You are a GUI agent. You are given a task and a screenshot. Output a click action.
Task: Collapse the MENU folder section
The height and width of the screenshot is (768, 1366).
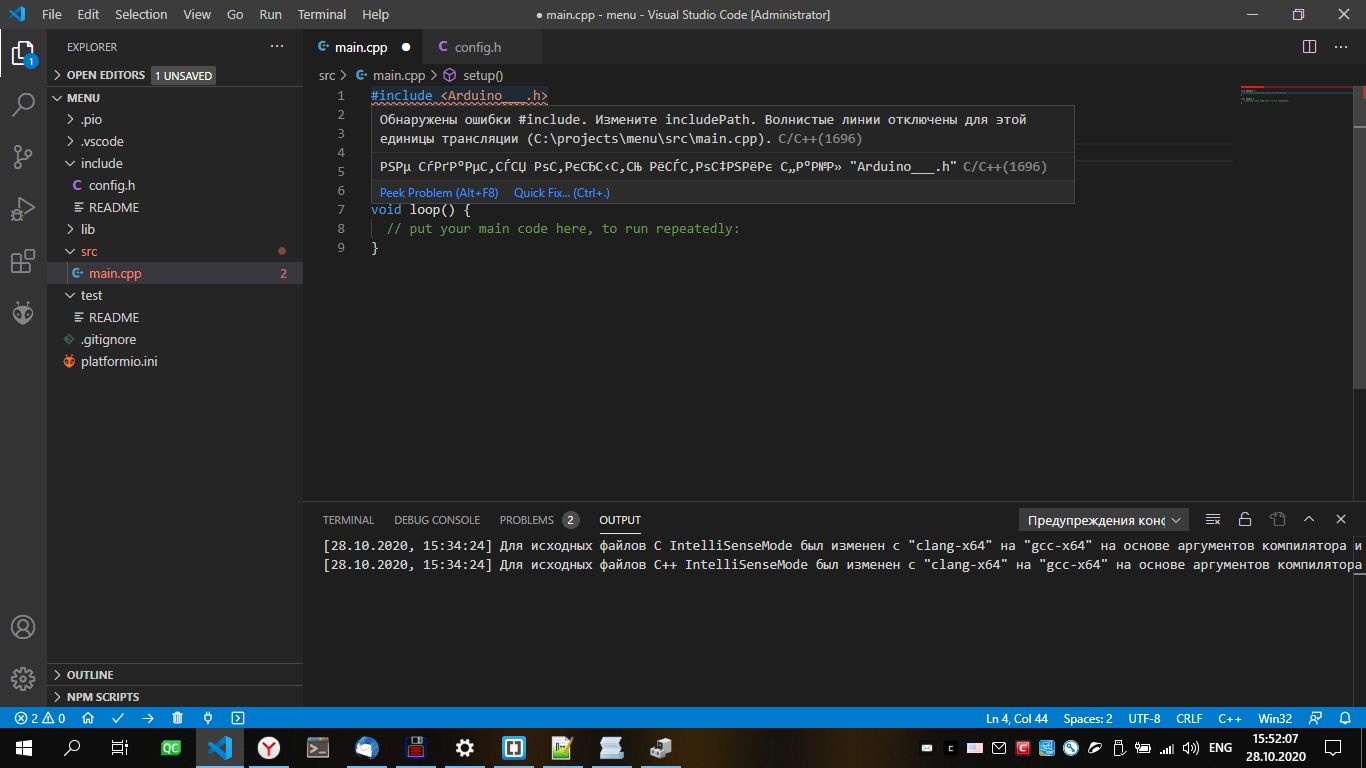(175, 97)
